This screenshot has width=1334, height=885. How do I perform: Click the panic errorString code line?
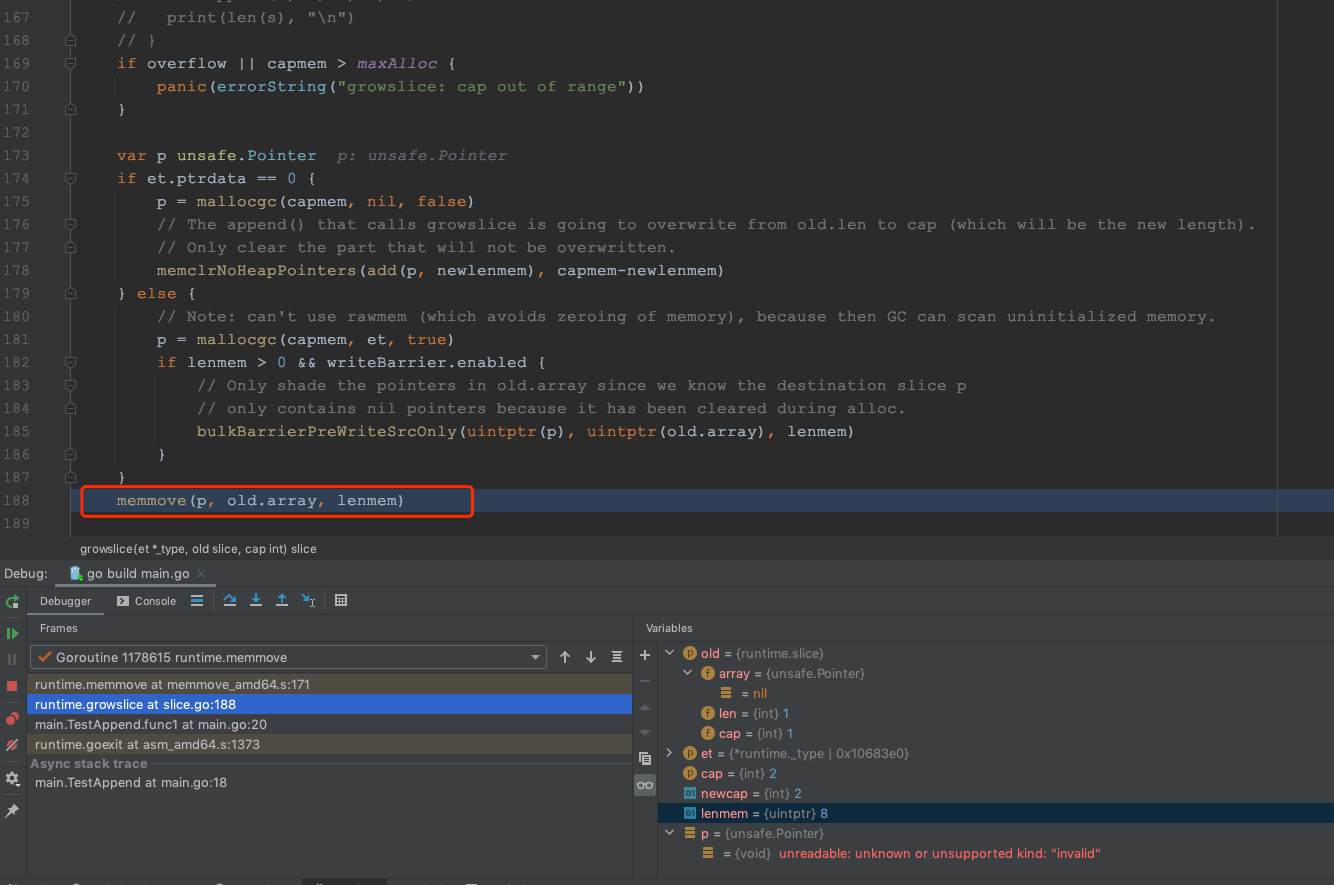tap(400, 87)
